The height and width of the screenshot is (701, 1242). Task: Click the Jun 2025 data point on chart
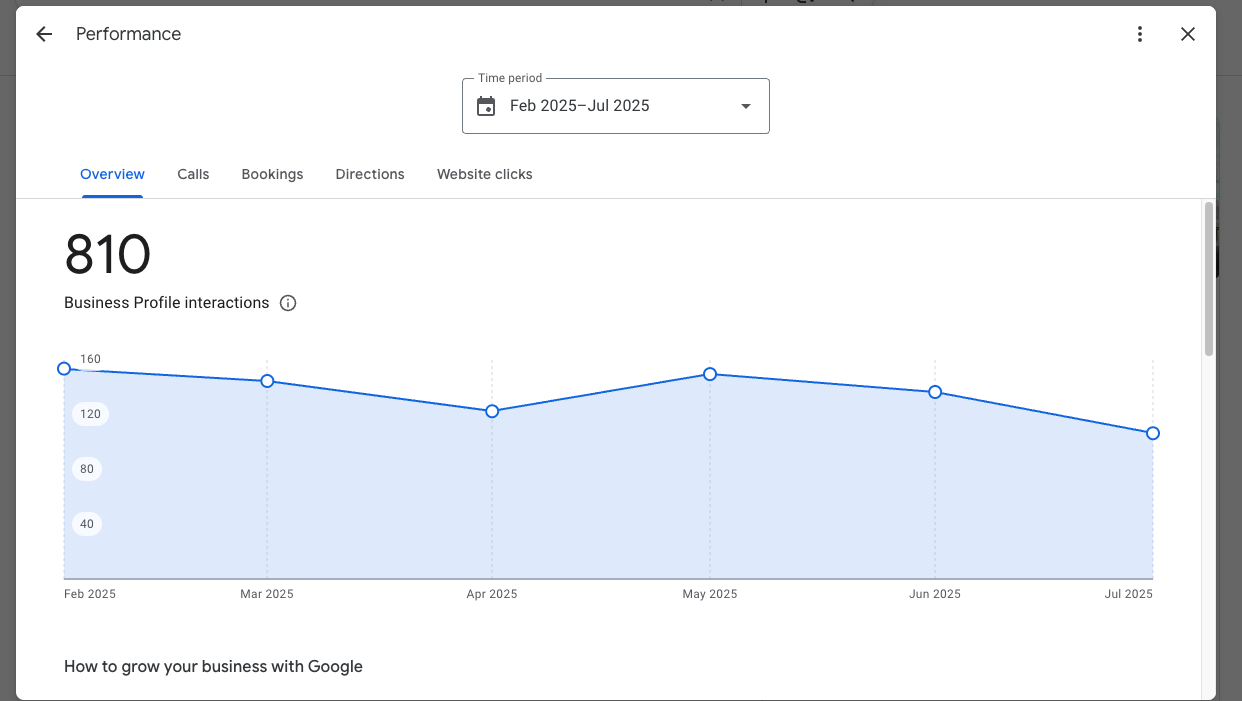coord(935,392)
